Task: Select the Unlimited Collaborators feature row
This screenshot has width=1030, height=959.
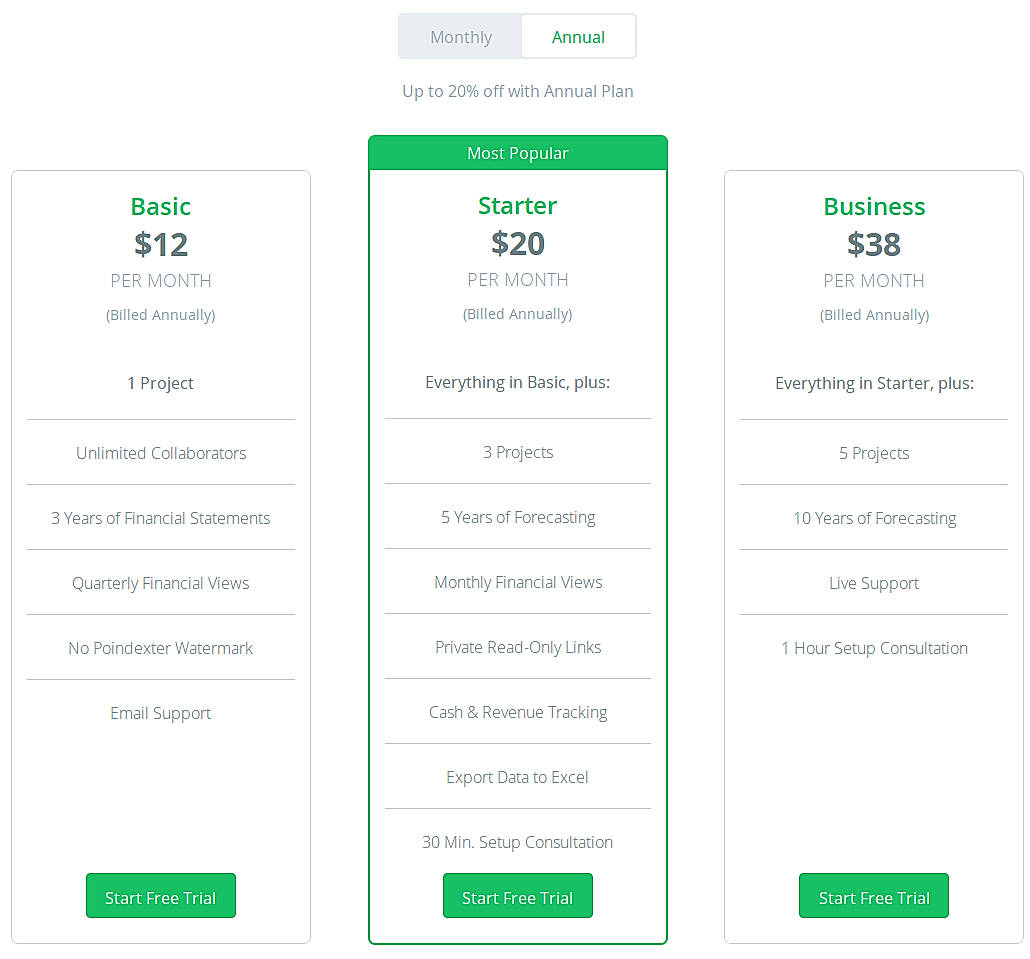Action: (x=160, y=453)
